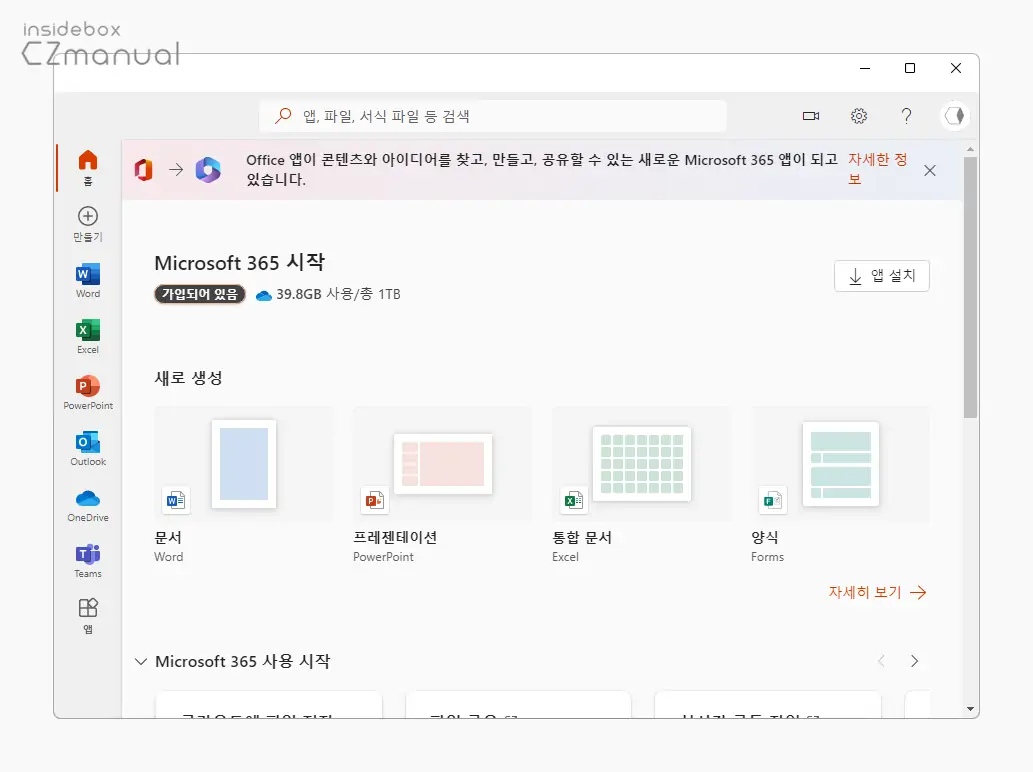Screen dimensions: 1033x772
Task: Create a new Word document thumbnail
Action: (244, 464)
